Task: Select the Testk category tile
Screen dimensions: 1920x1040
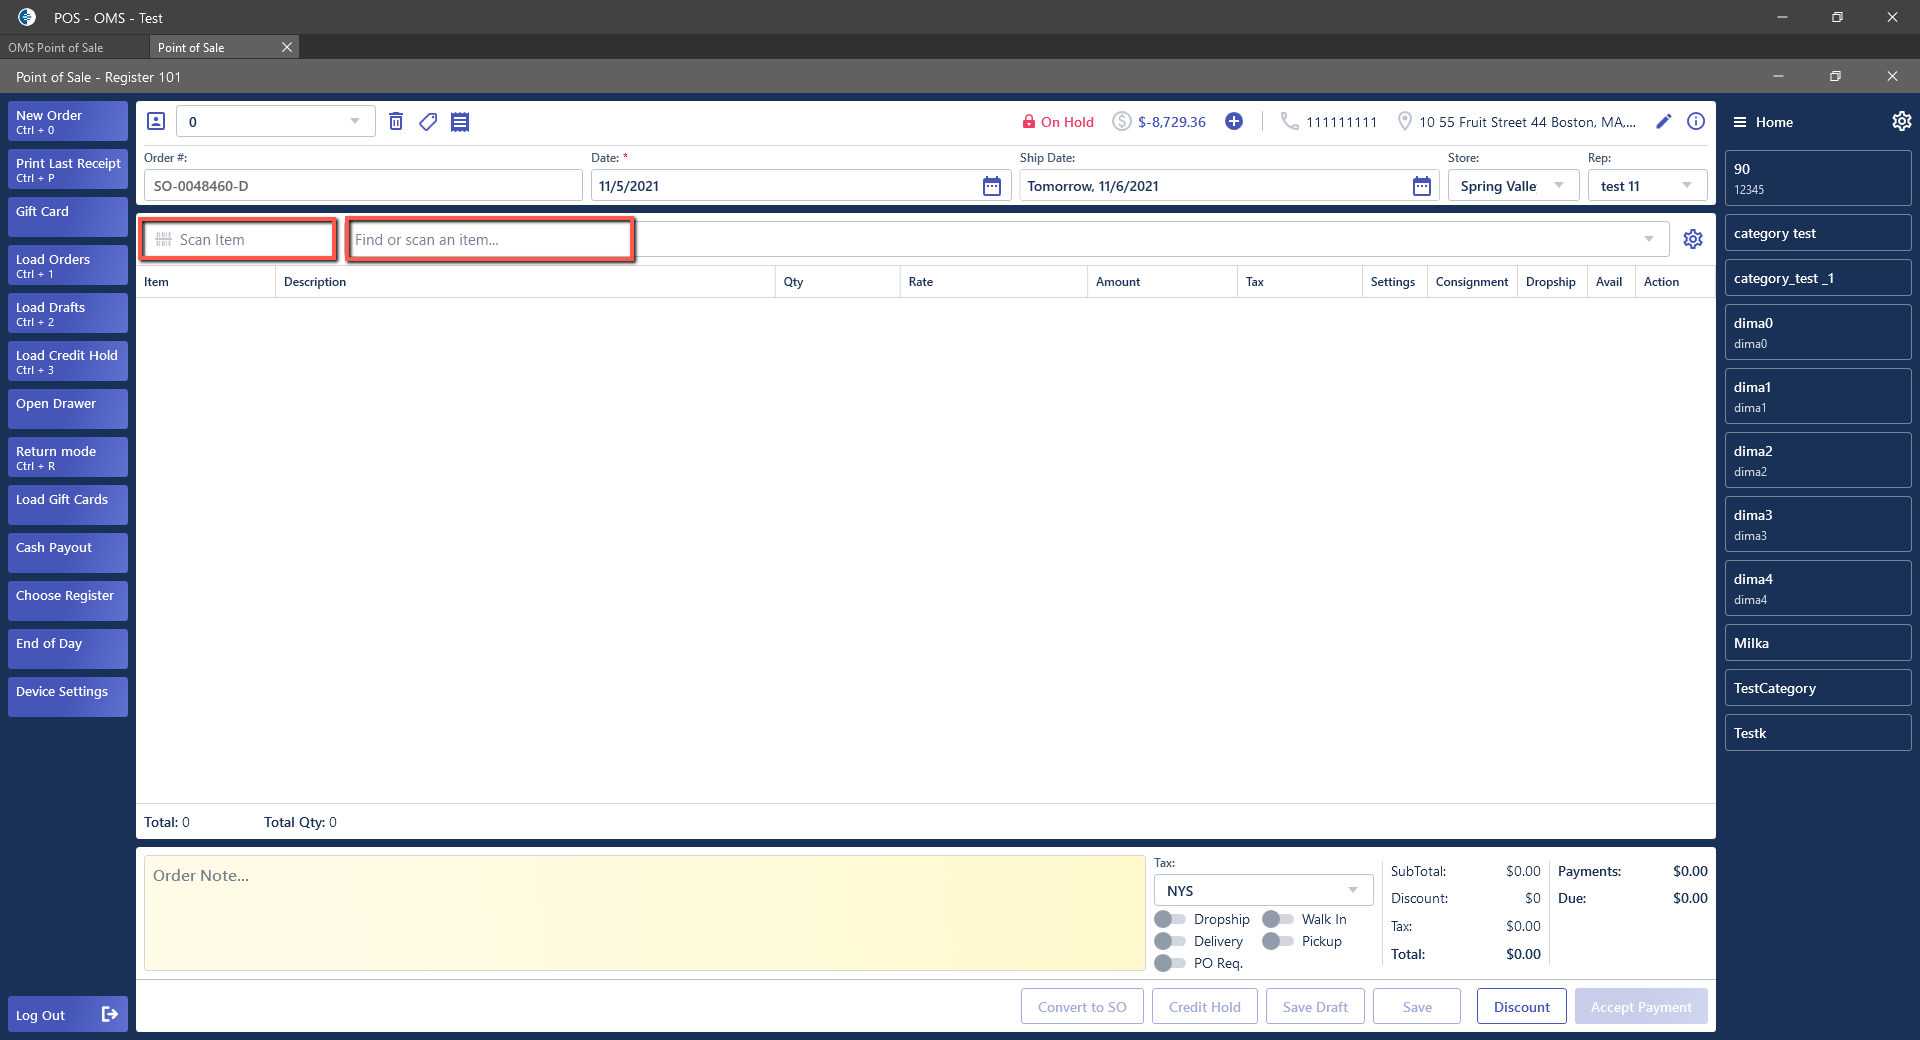Action: click(x=1818, y=733)
